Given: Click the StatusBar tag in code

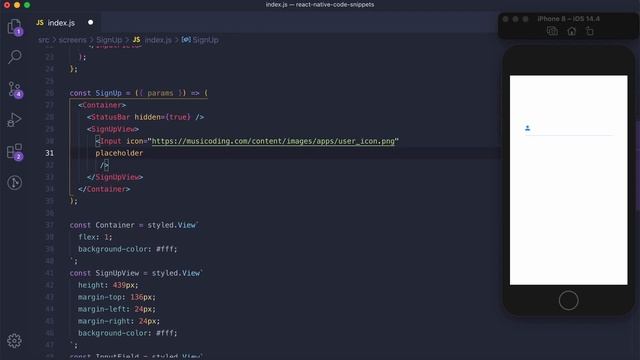Looking at the screenshot, I should 111,117.
